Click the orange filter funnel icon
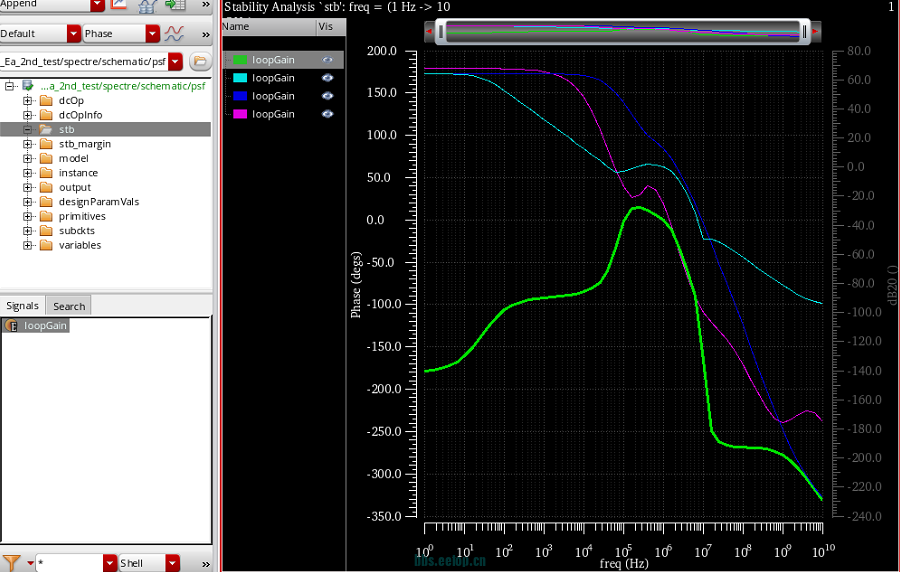 click(x=11, y=563)
